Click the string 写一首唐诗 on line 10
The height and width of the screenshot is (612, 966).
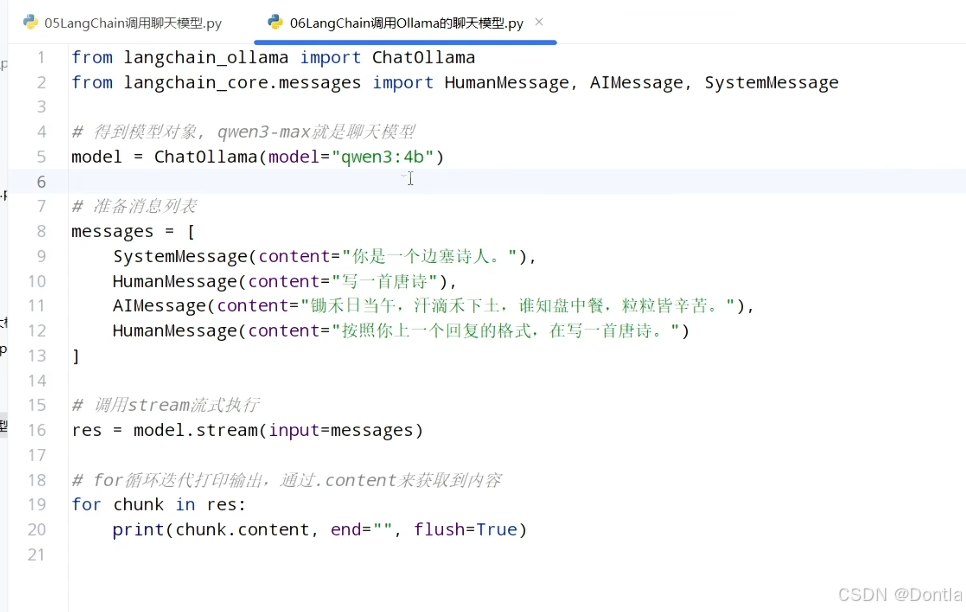384,281
